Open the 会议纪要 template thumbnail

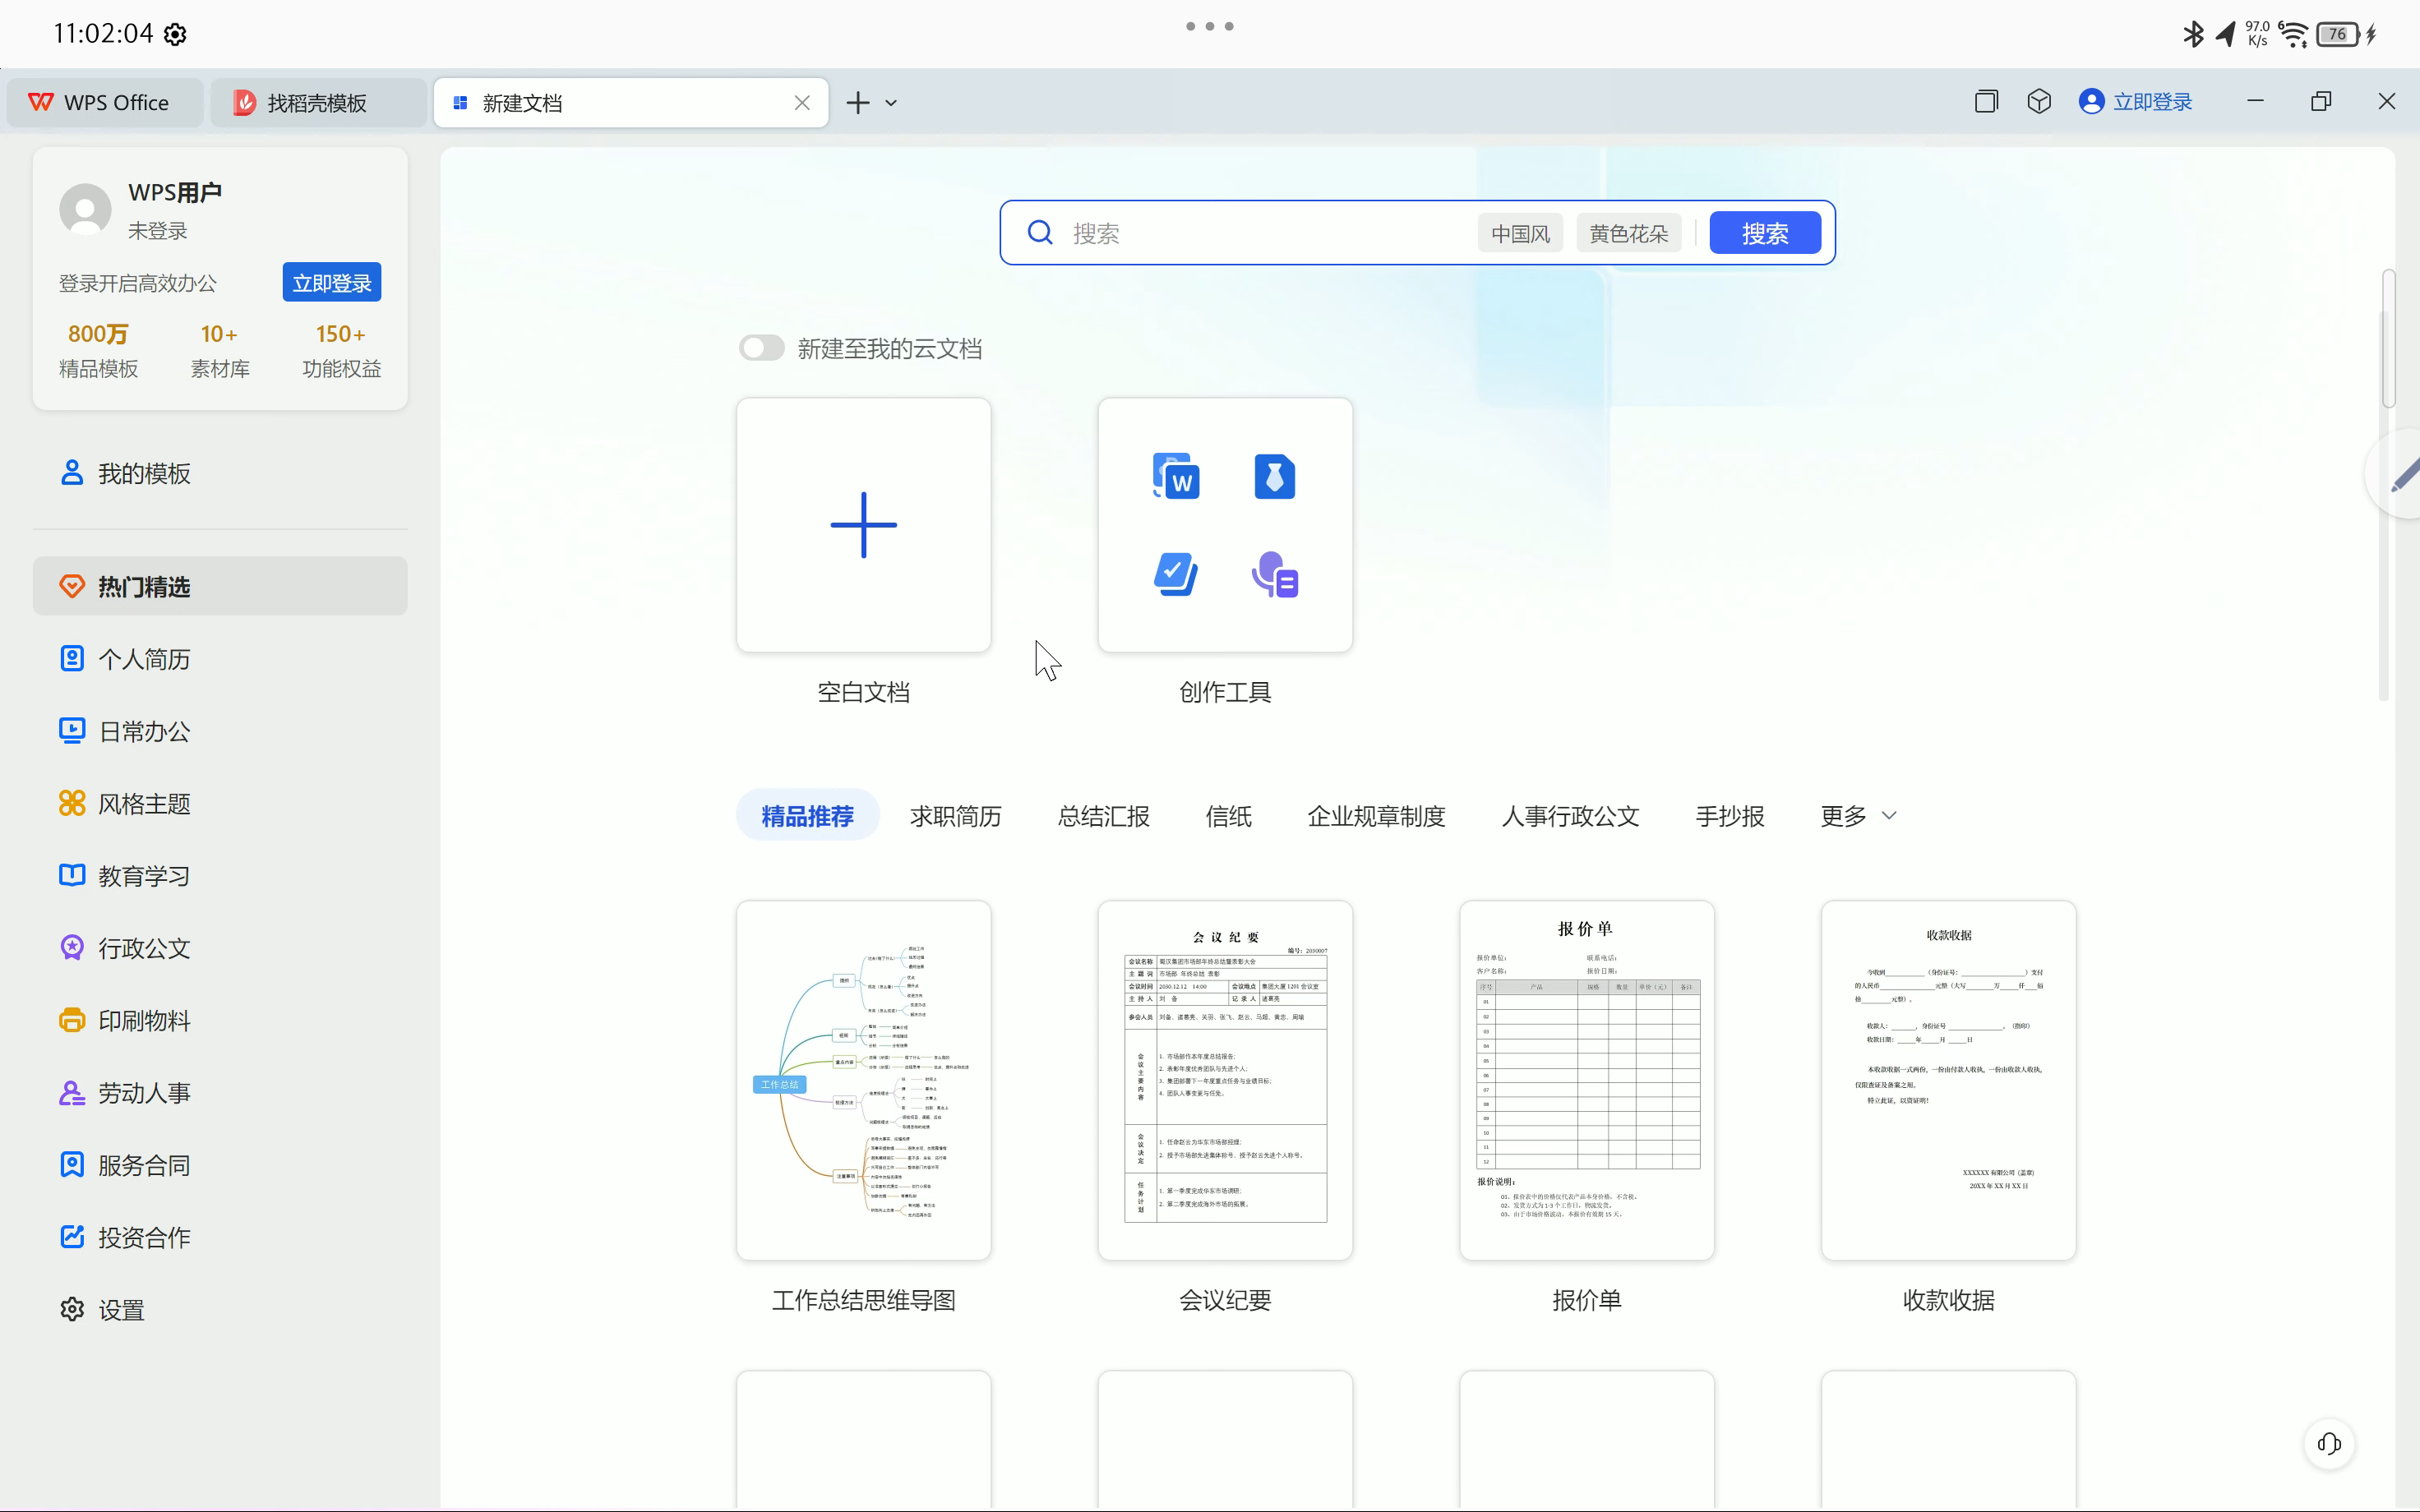pos(1224,1079)
